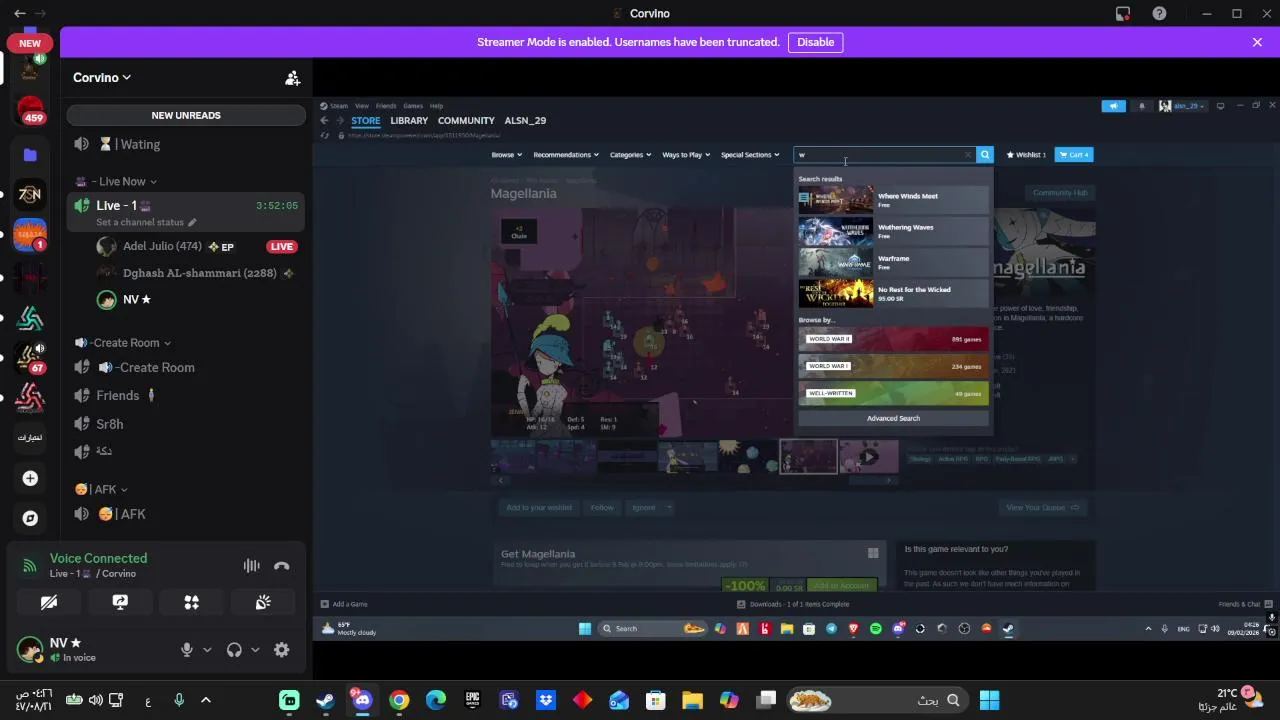Open the Soundboard button
The width and height of the screenshot is (1280, 720).
[x=263, y=602]
